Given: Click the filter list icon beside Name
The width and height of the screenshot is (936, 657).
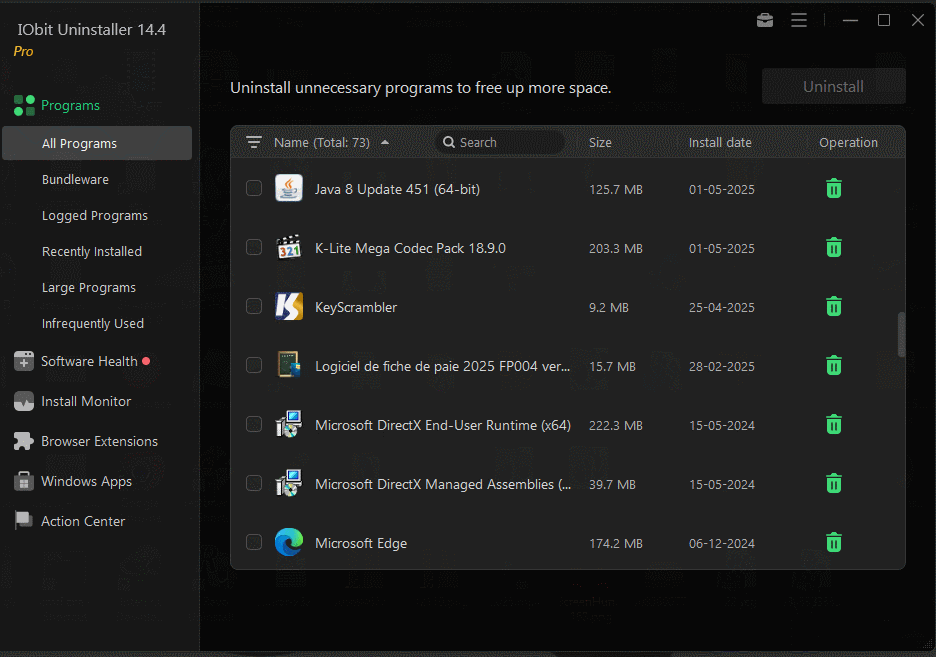Looking at the screenshot, I should 254,142.
